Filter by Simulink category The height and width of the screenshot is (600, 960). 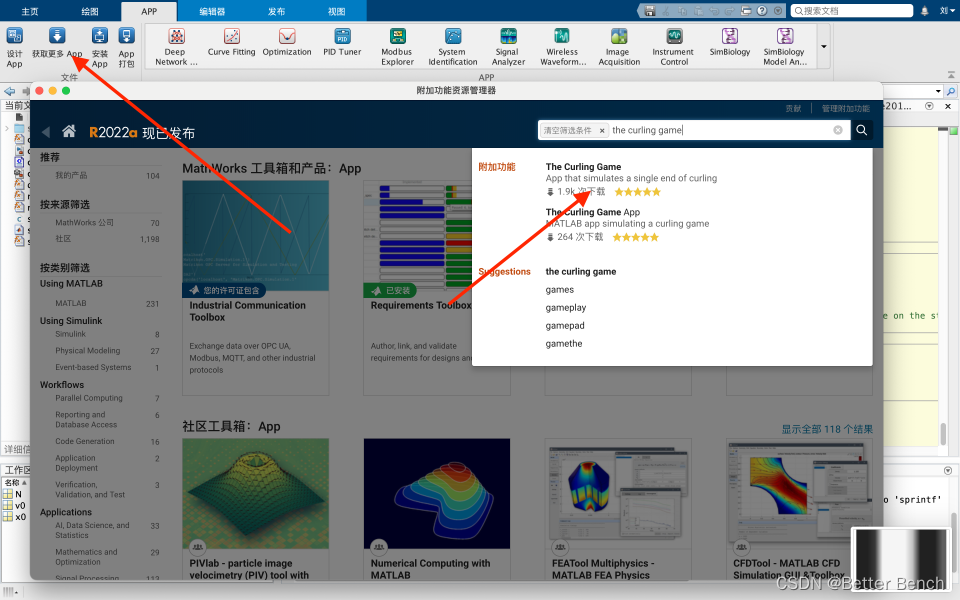pyautogui.click(x=70, y=334)
